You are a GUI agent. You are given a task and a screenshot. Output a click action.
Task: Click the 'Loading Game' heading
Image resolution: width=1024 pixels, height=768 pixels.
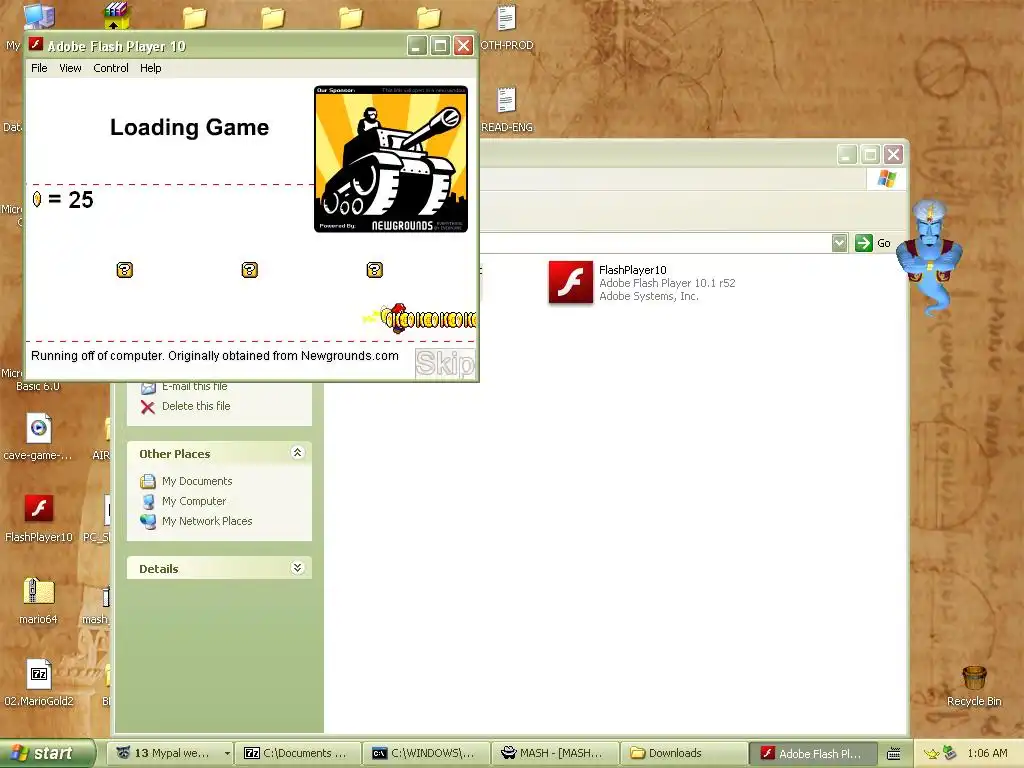[x=189, y=127]
